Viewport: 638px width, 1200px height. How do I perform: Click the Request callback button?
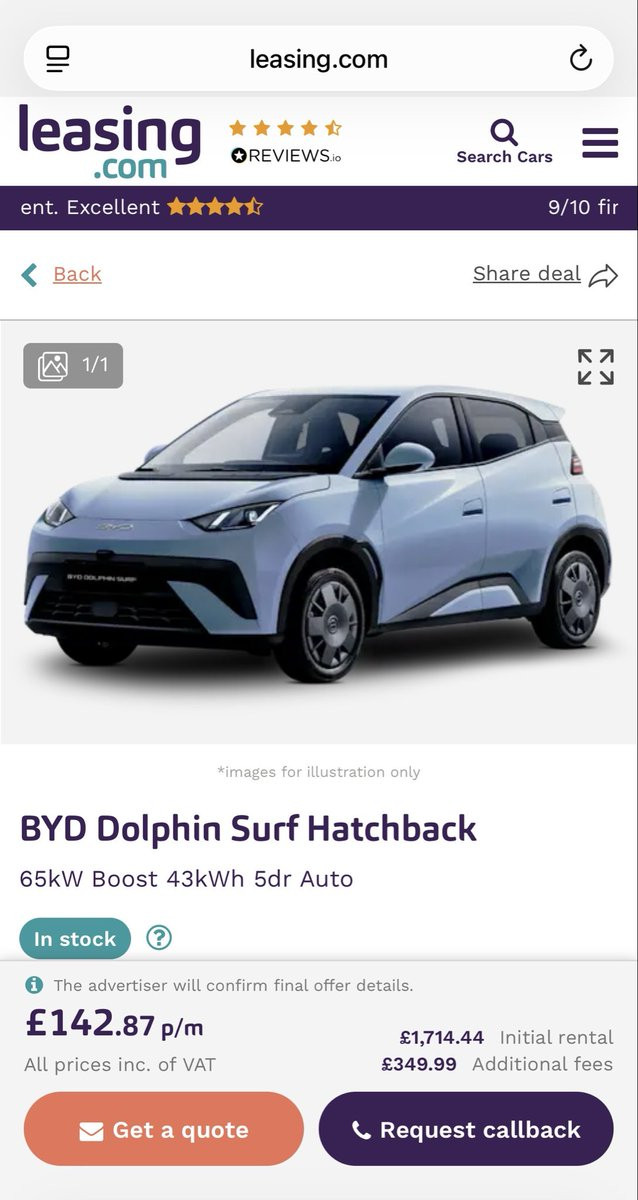click(466, 1130)
